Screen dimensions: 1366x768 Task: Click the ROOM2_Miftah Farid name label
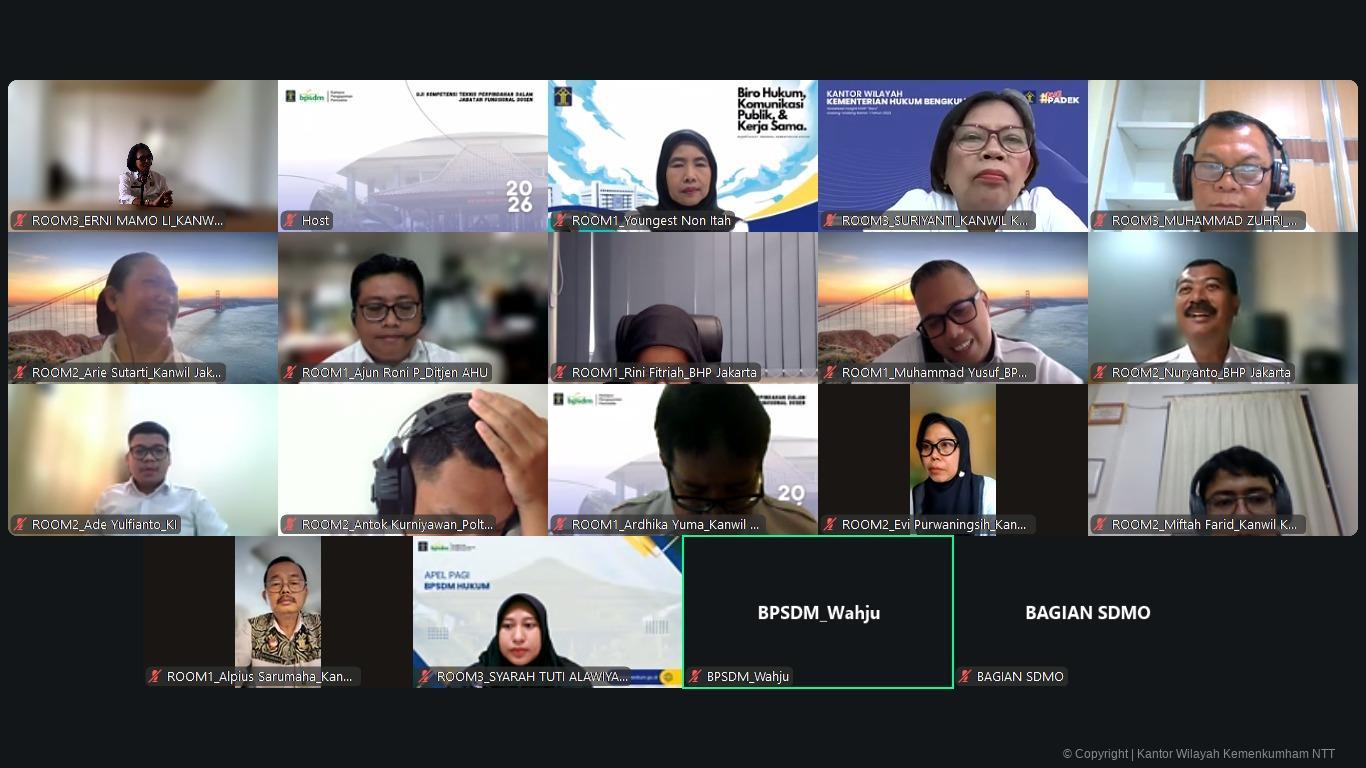[1204, 524]
